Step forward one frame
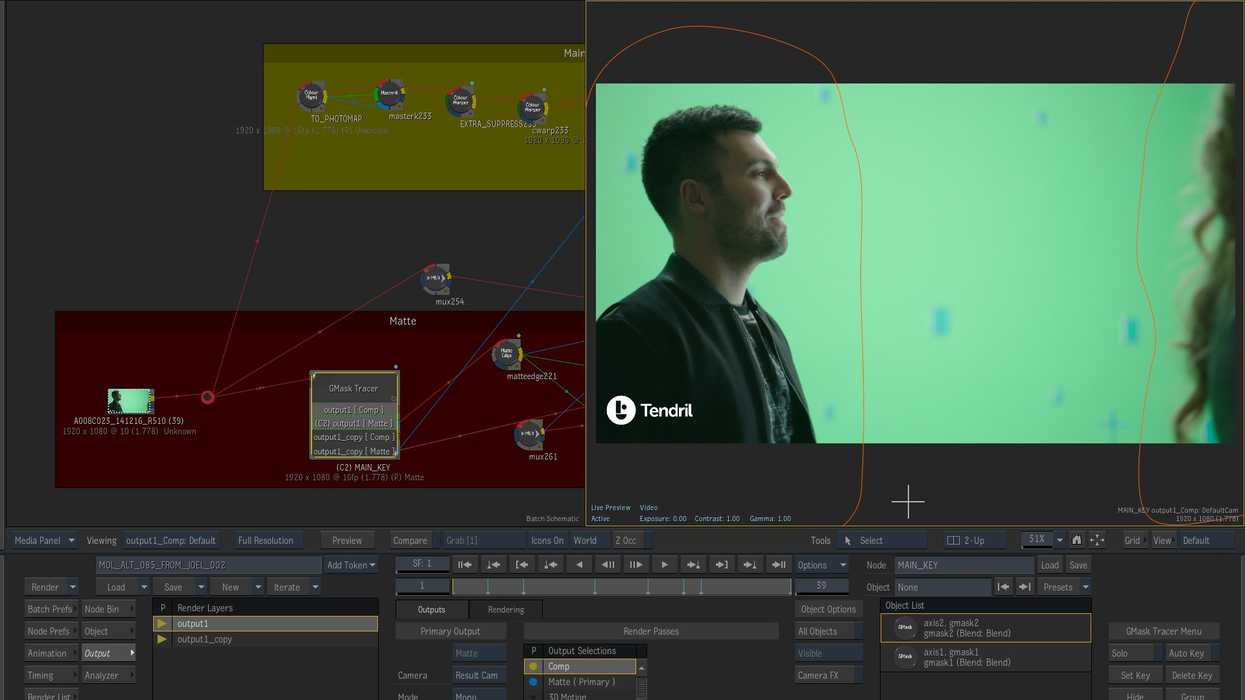The image size is (1245, 700). point(635,565)
